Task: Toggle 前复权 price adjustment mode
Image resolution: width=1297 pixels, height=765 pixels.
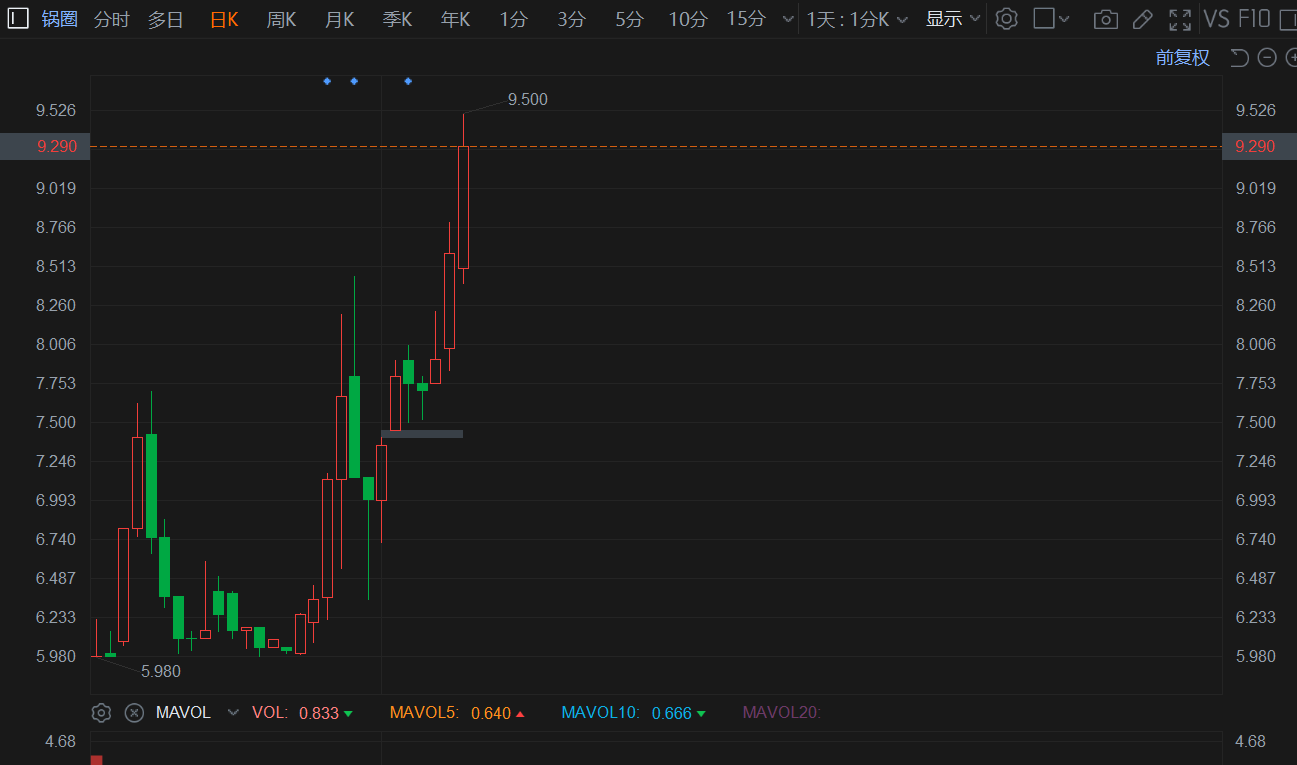Action: click(1182, 58)
